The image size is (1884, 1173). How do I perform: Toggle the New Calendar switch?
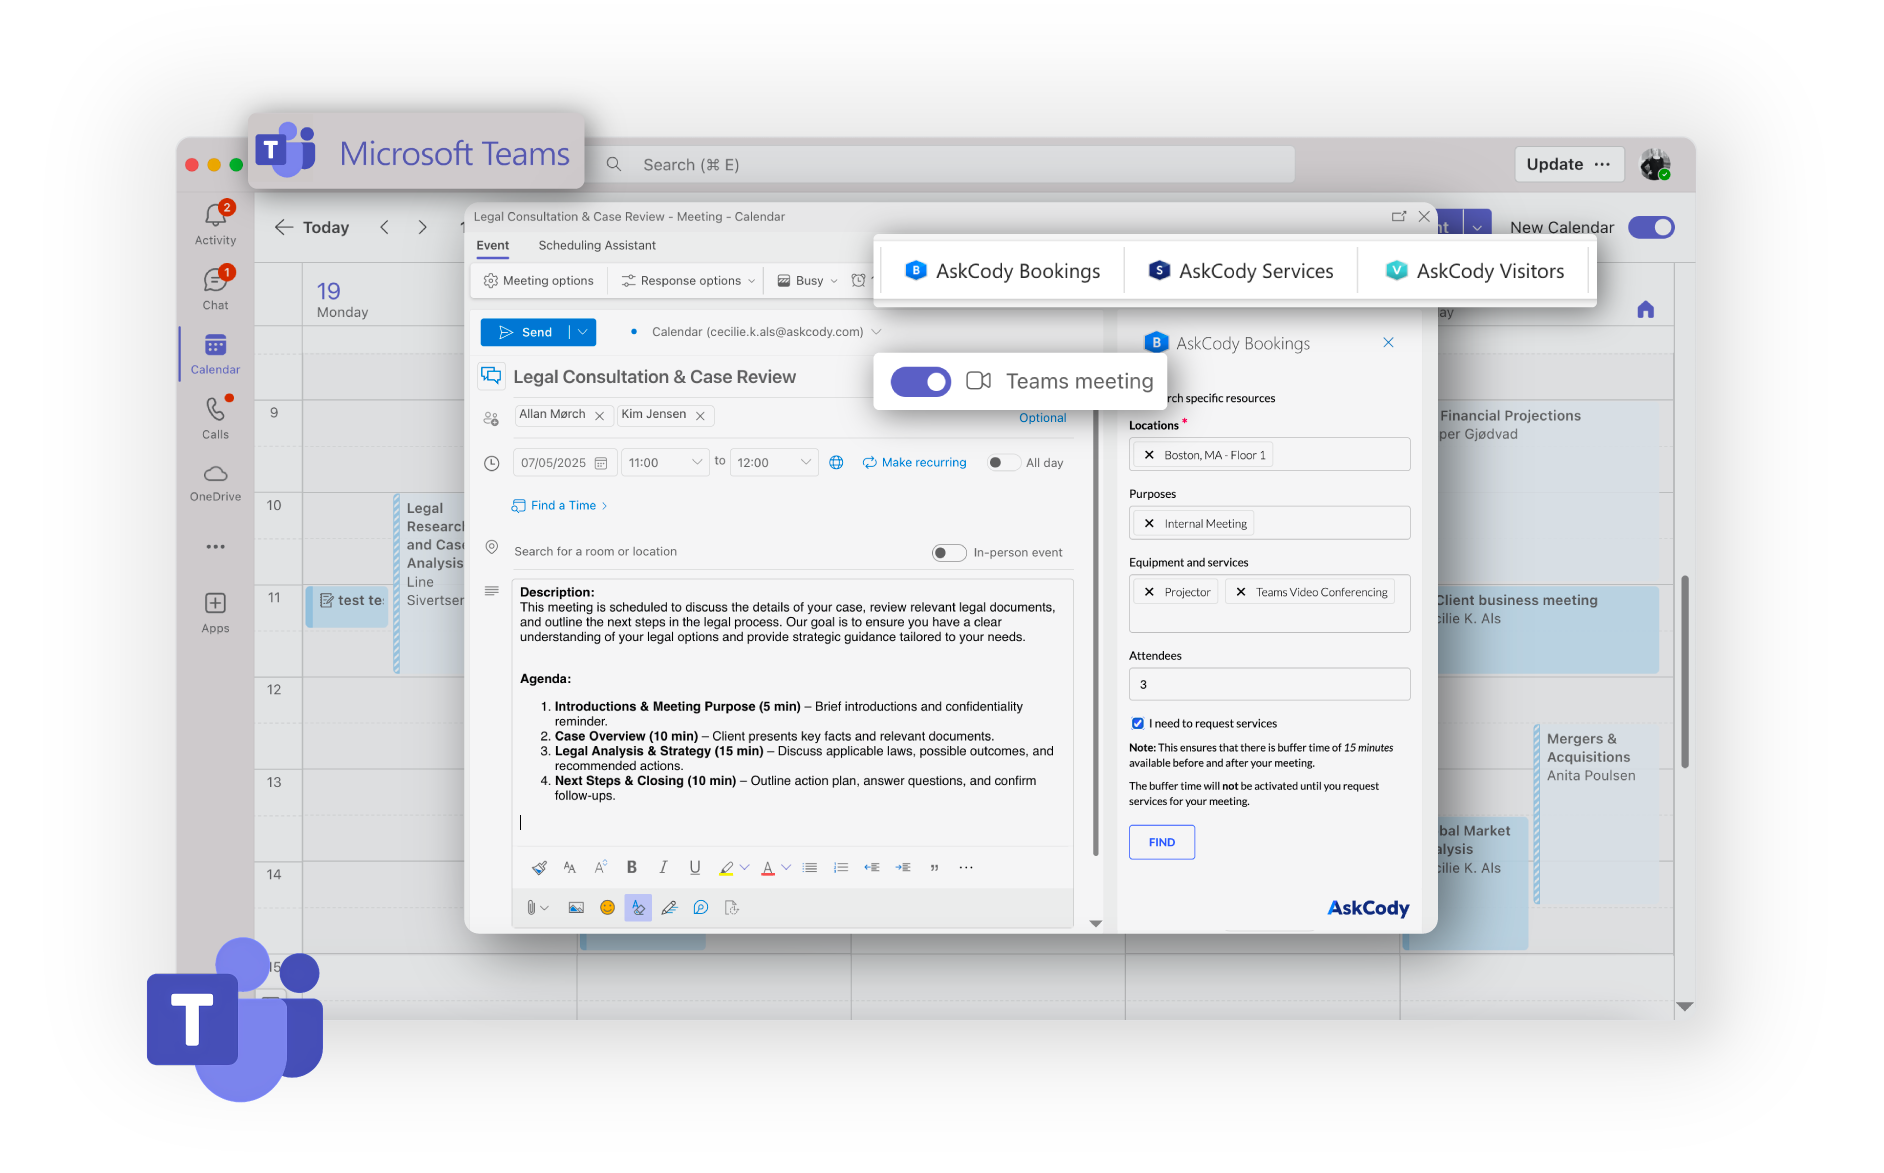[1651, 227]
